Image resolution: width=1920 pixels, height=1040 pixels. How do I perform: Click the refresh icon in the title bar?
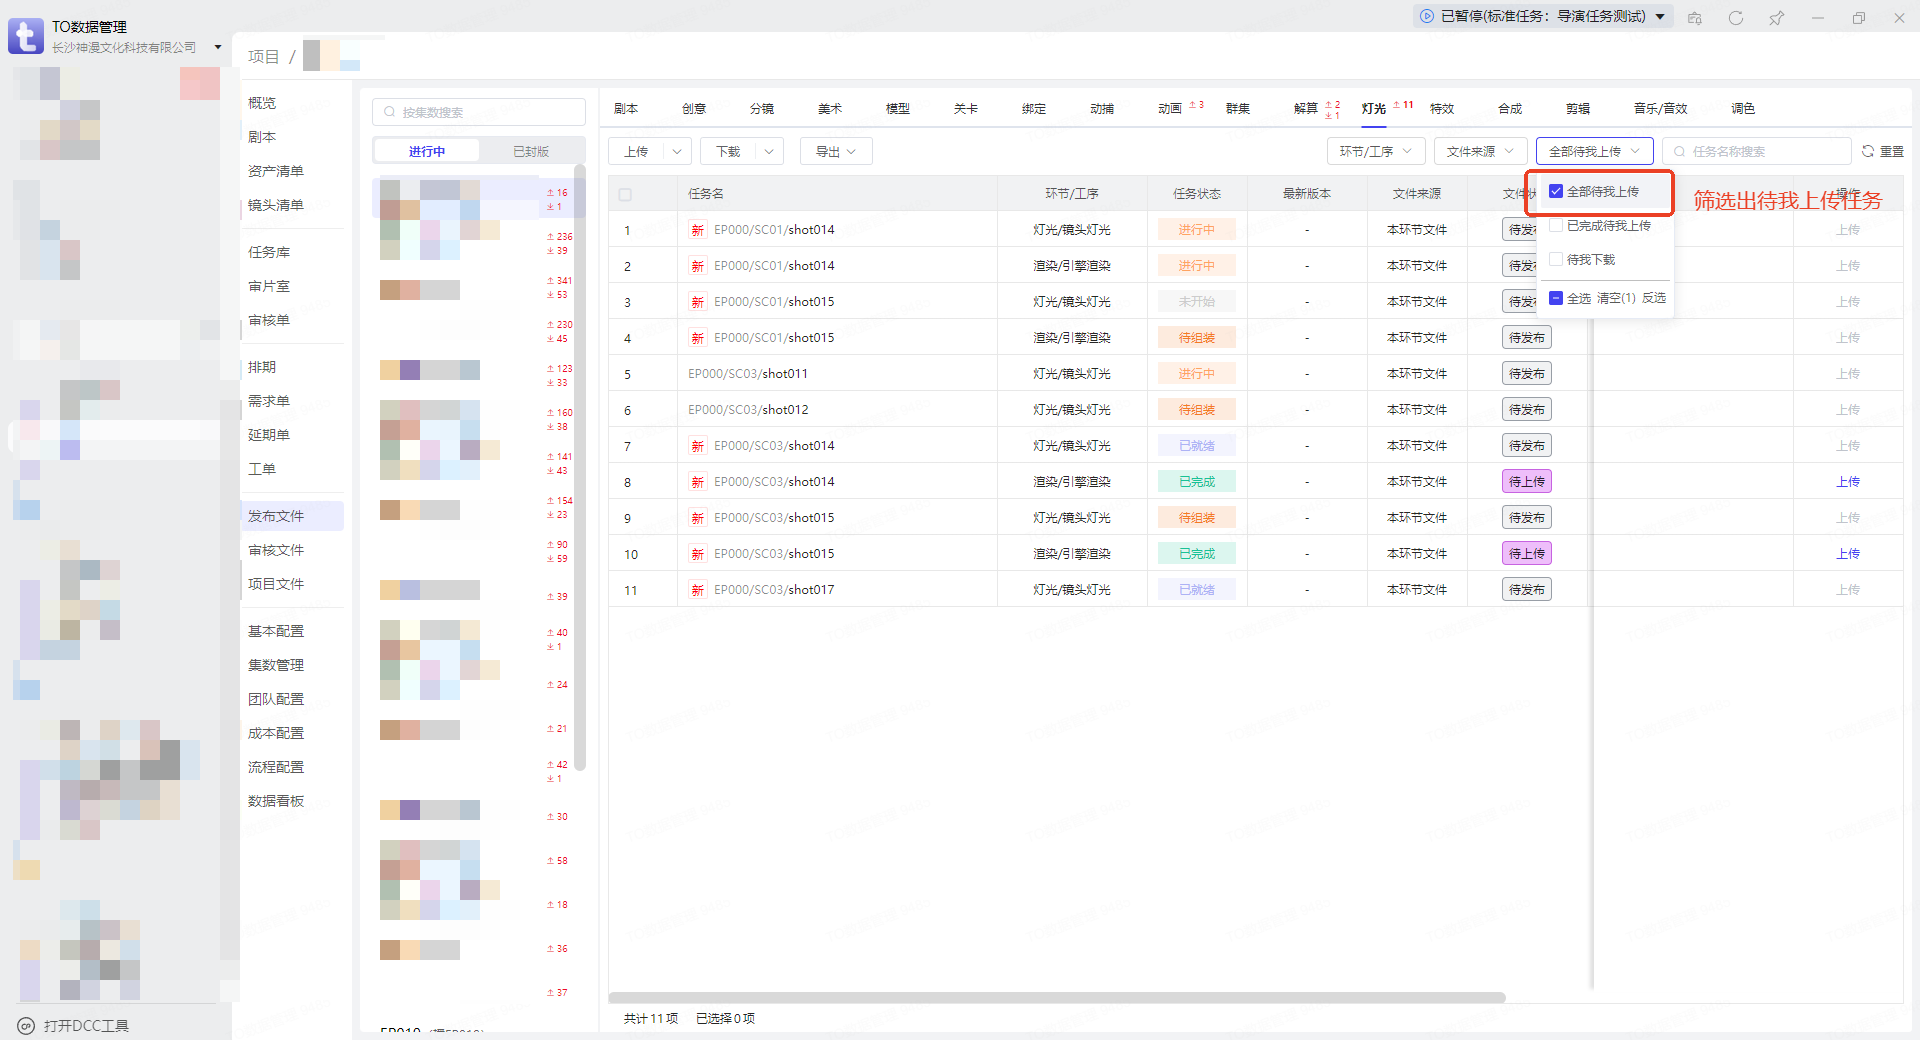click(1735, 18)
